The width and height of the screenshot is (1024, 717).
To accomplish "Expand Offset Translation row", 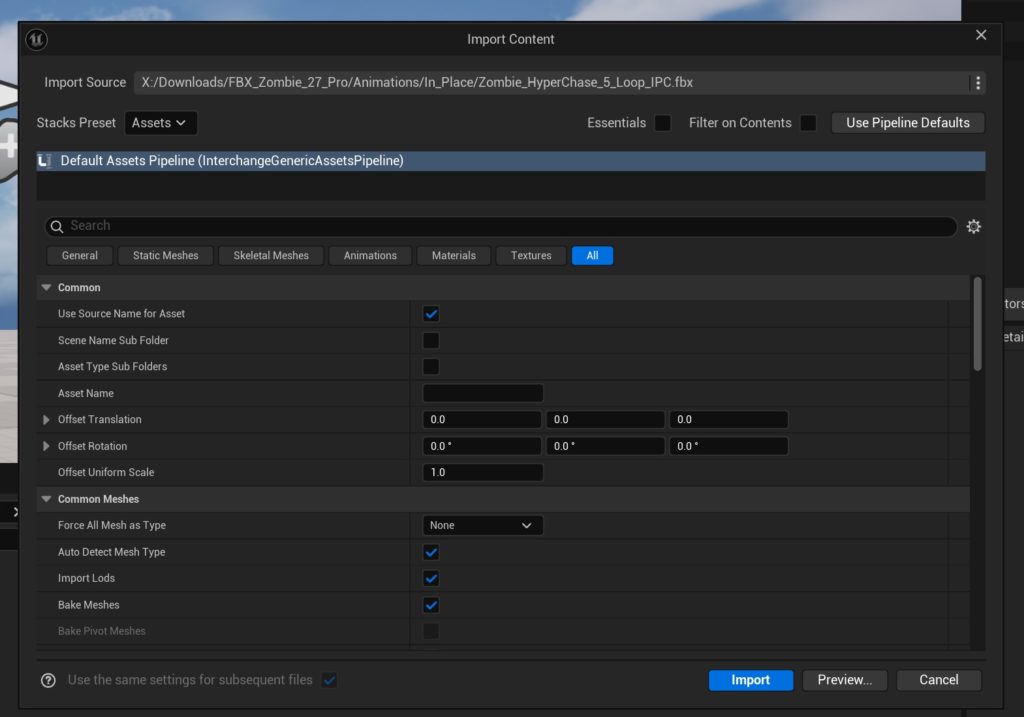I will click(46, 420).
